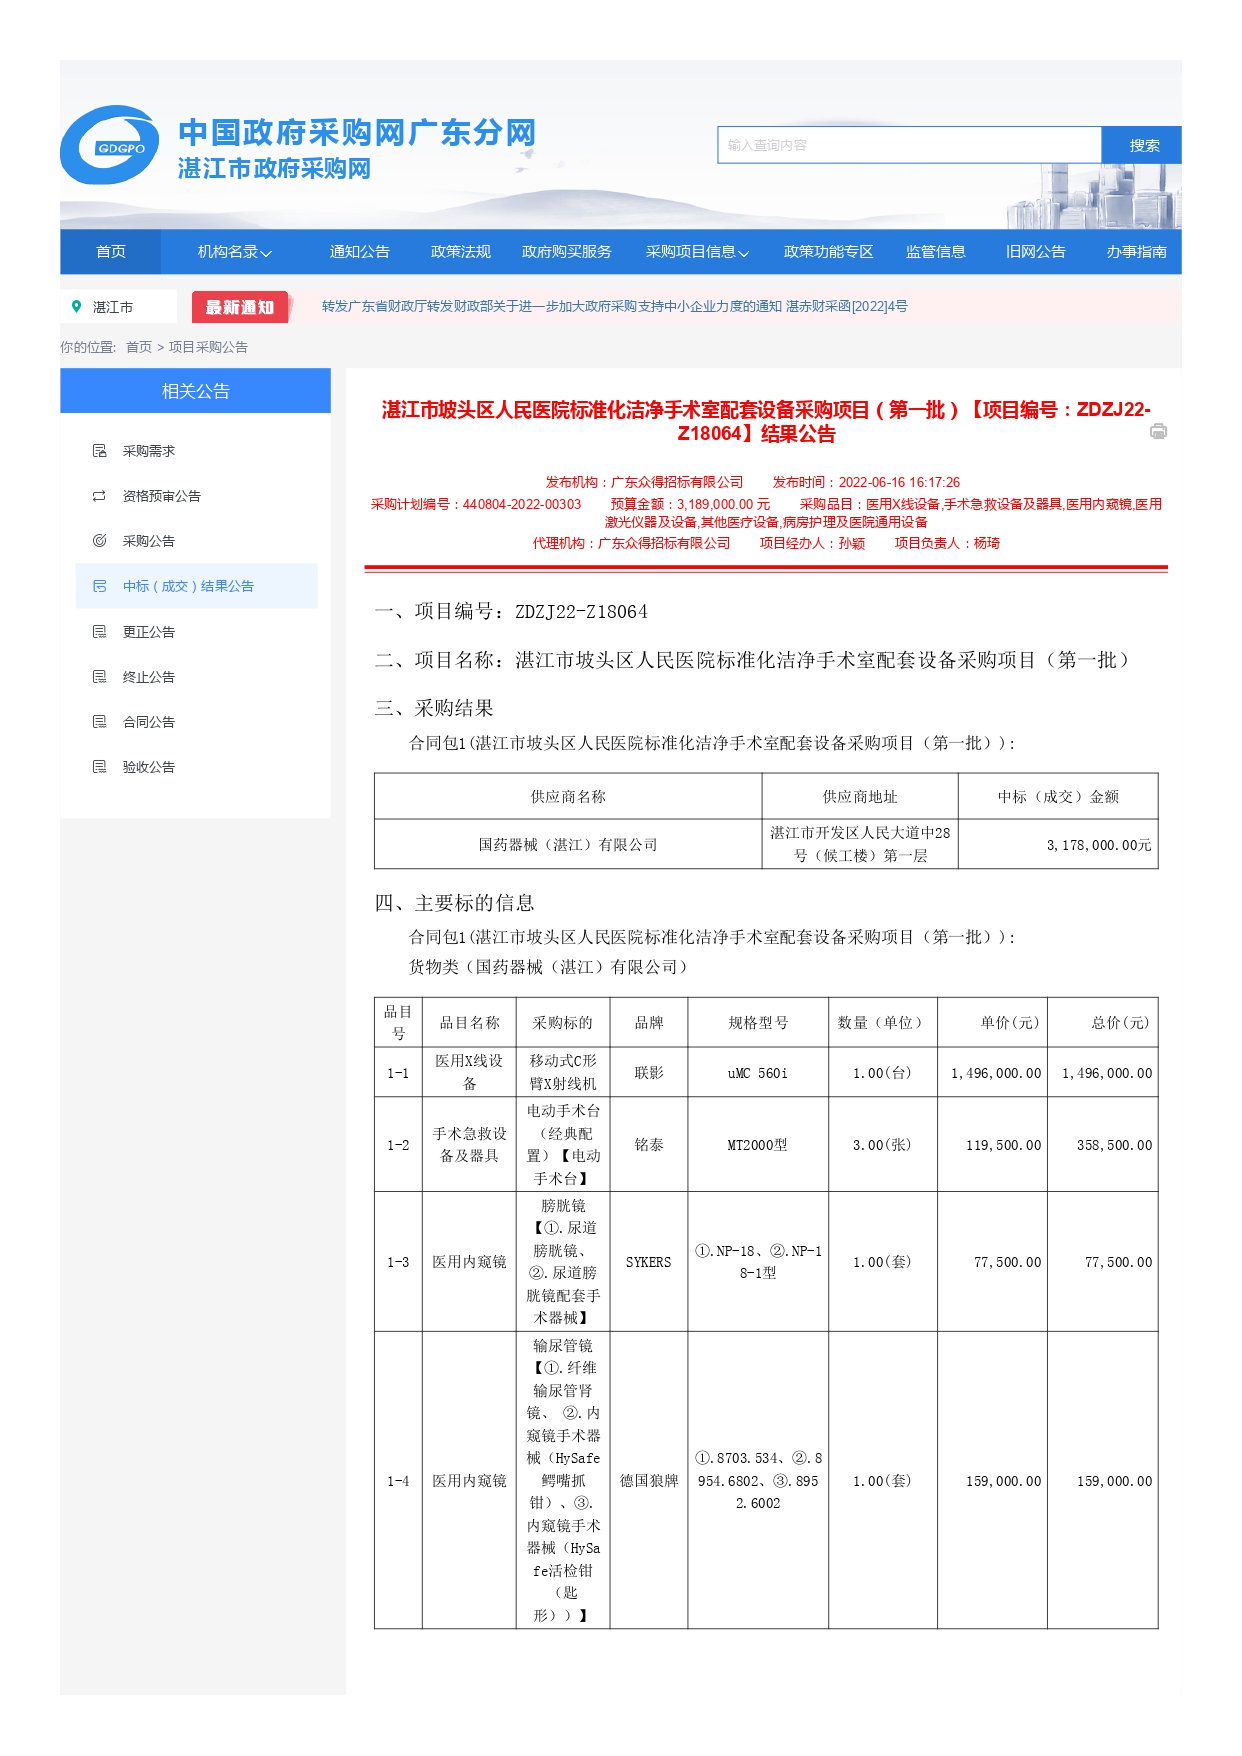Click the 采购公告 target icon

pos(100,541)
